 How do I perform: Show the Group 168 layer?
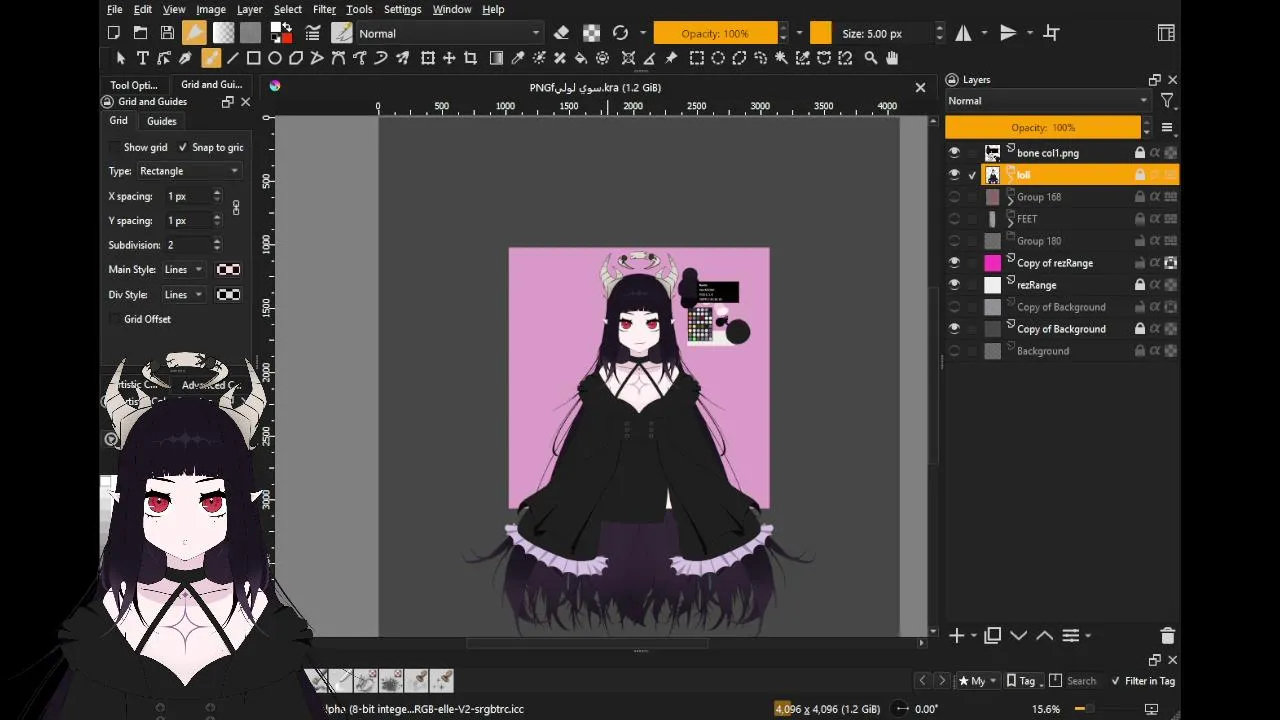click(954, 197)
